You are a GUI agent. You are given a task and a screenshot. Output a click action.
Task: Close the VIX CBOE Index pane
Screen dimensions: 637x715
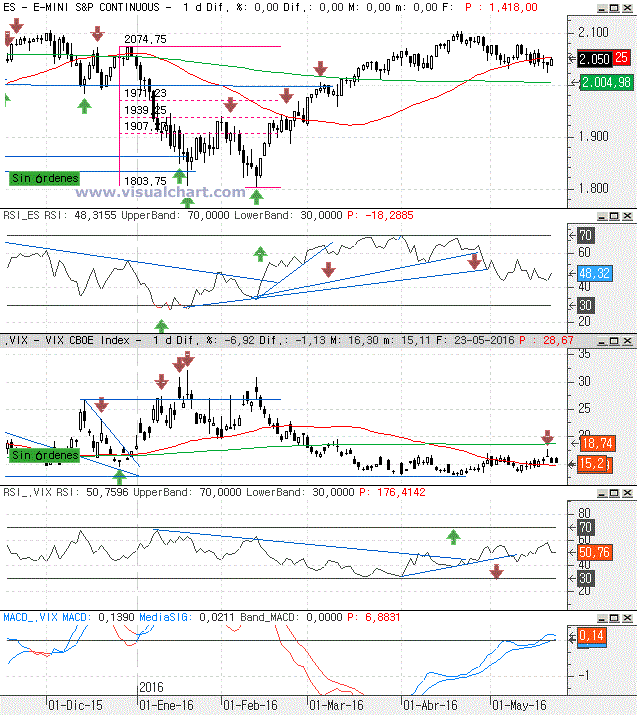coord(627,341)
